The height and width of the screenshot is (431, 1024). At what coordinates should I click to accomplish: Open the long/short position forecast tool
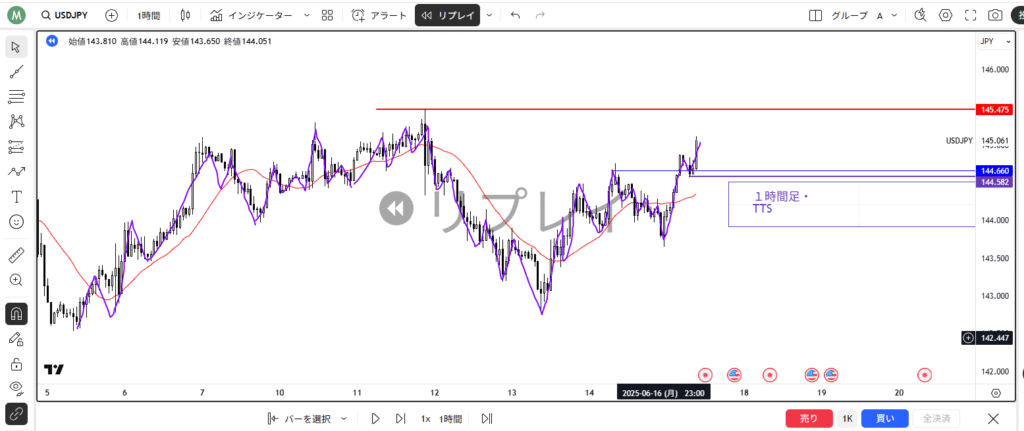(x=16, y=147)
